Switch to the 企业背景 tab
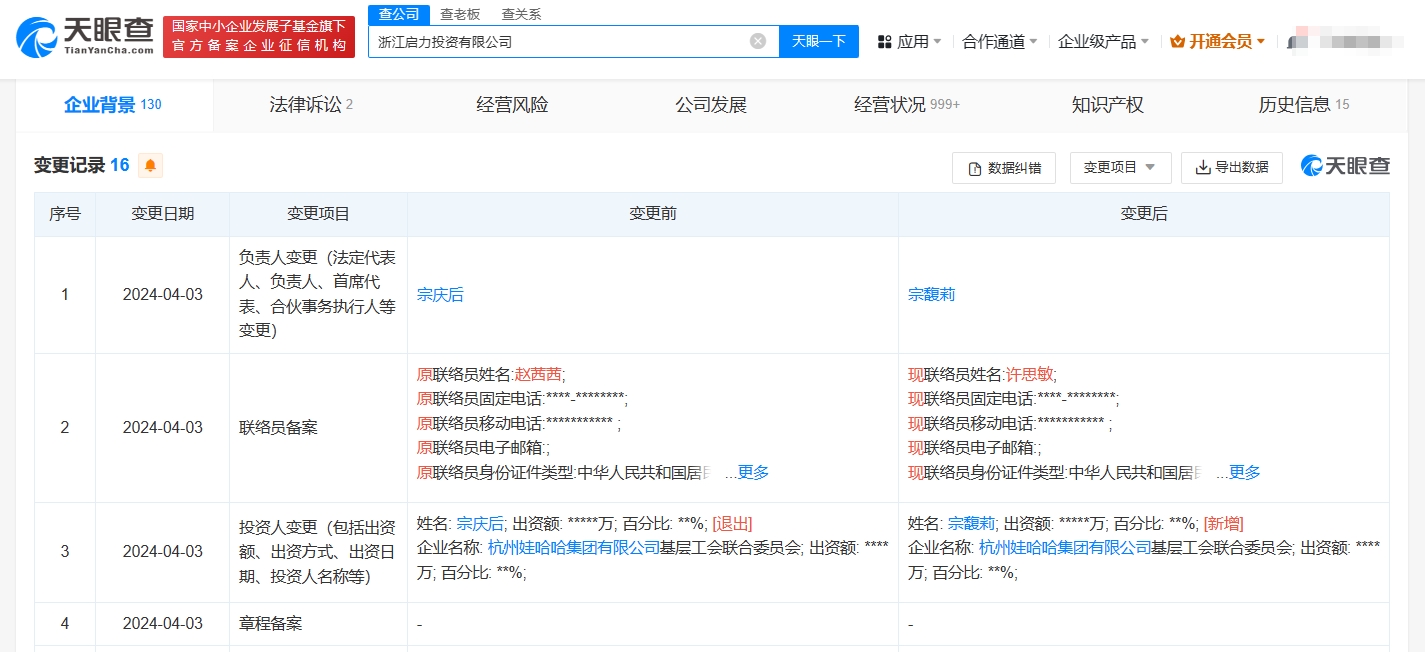This screenshot has height=652, width=1425. point(113,105)
